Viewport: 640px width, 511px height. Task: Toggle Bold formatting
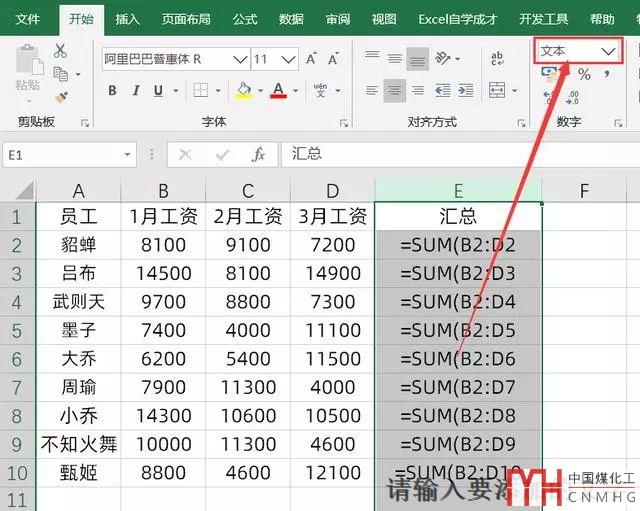click(x=112, y=91)
